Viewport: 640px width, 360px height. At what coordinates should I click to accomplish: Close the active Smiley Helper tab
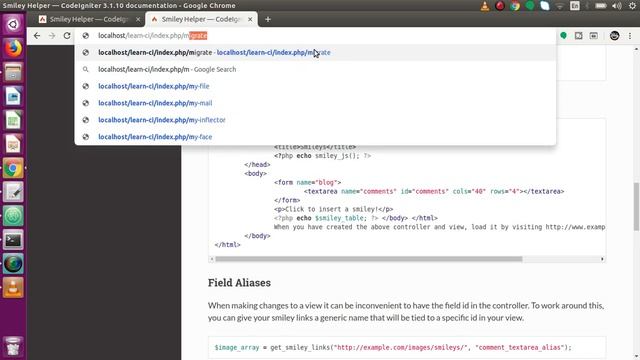pos(250,19)
